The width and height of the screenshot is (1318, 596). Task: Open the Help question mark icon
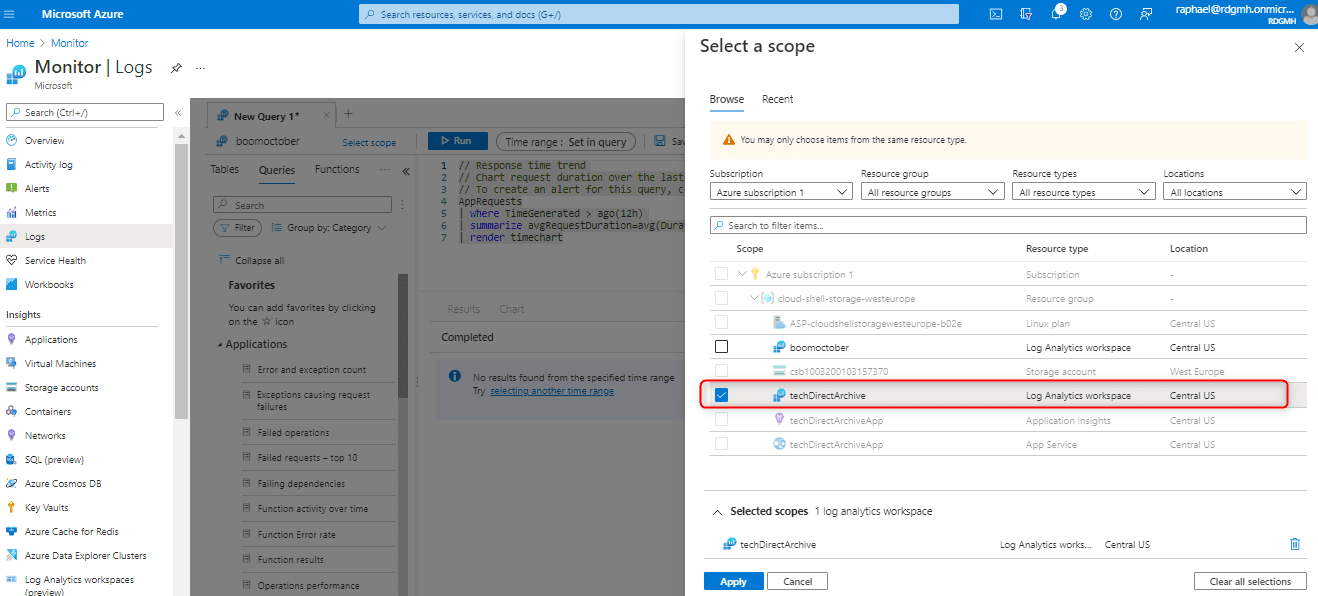tap(1116, 14)
